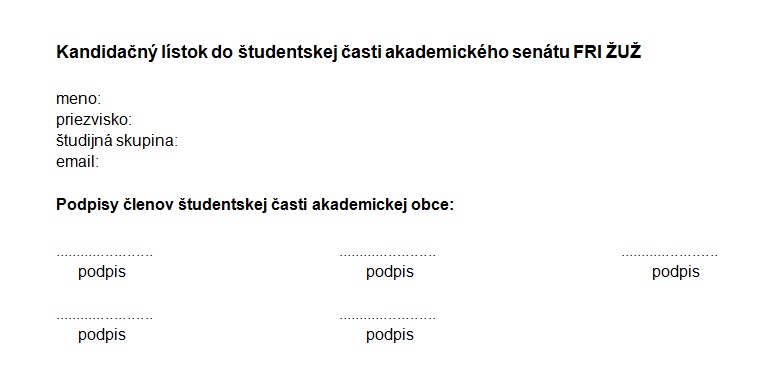Click the 'email:' field label
The height and width of the screenshot is (382, 781).
click(x=77, y=162)
